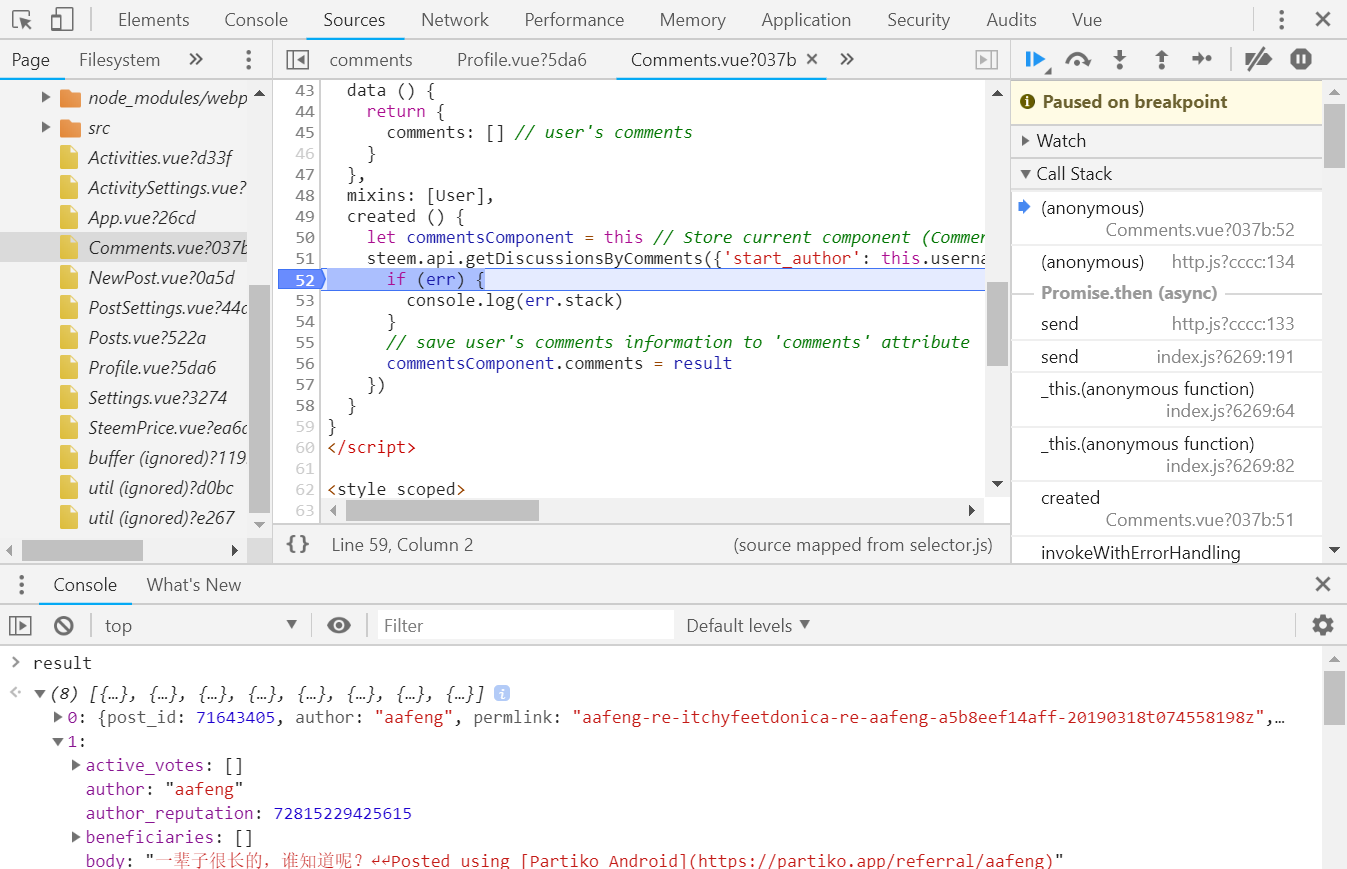
Task: Open the What's New drawer tab
Action: coord(194,585)
